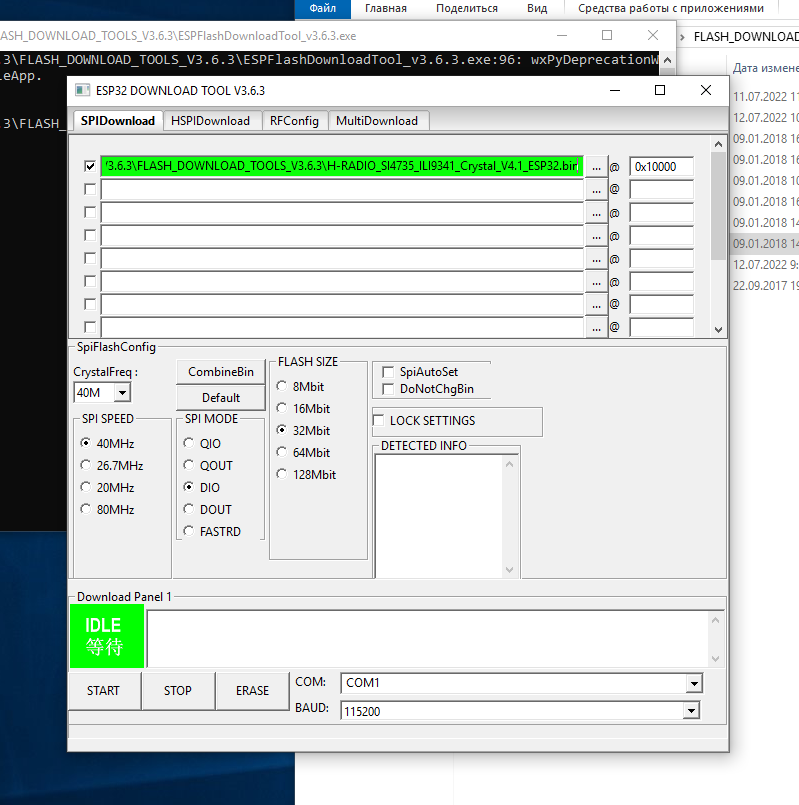The height and width of the screenshot is (805, 799).
Task: Click the Дата изменения column header
Action: (765, 68)
